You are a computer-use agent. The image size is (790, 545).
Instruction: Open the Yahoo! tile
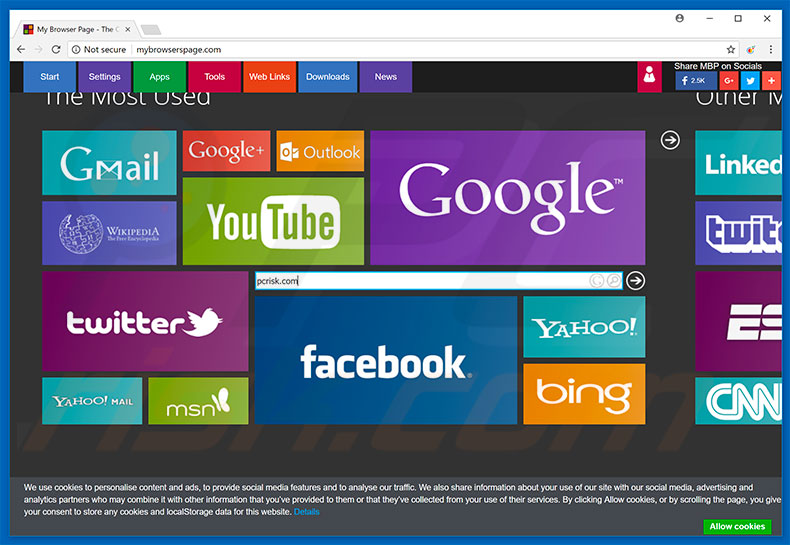584,327
